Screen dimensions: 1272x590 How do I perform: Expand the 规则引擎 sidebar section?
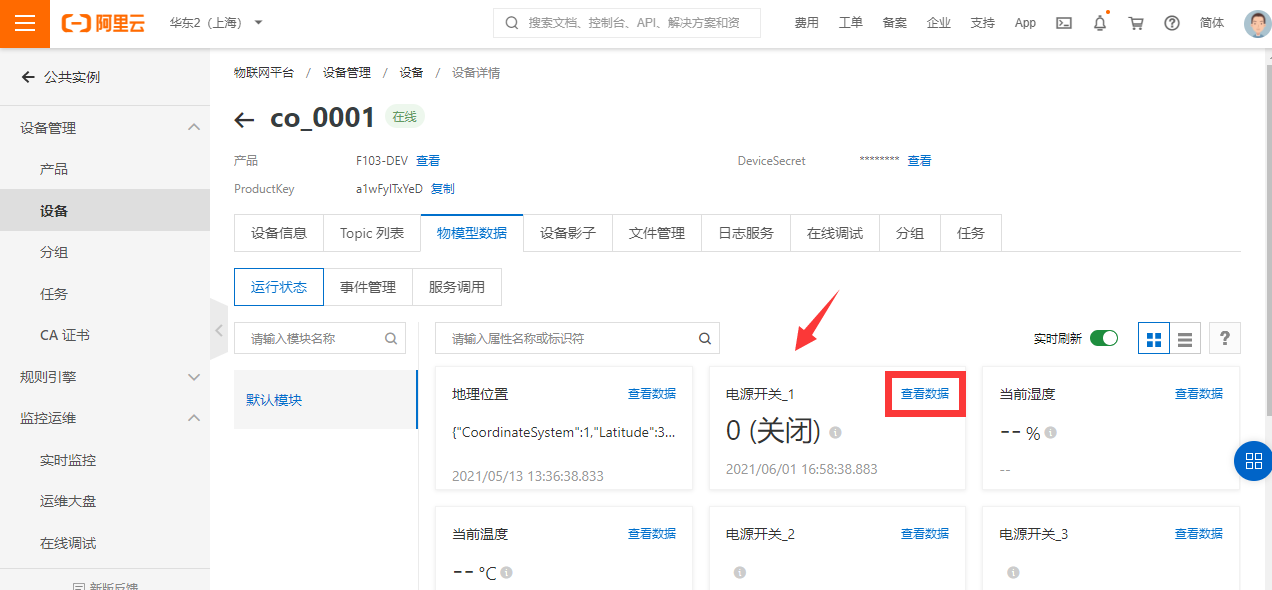coord(105,377)
